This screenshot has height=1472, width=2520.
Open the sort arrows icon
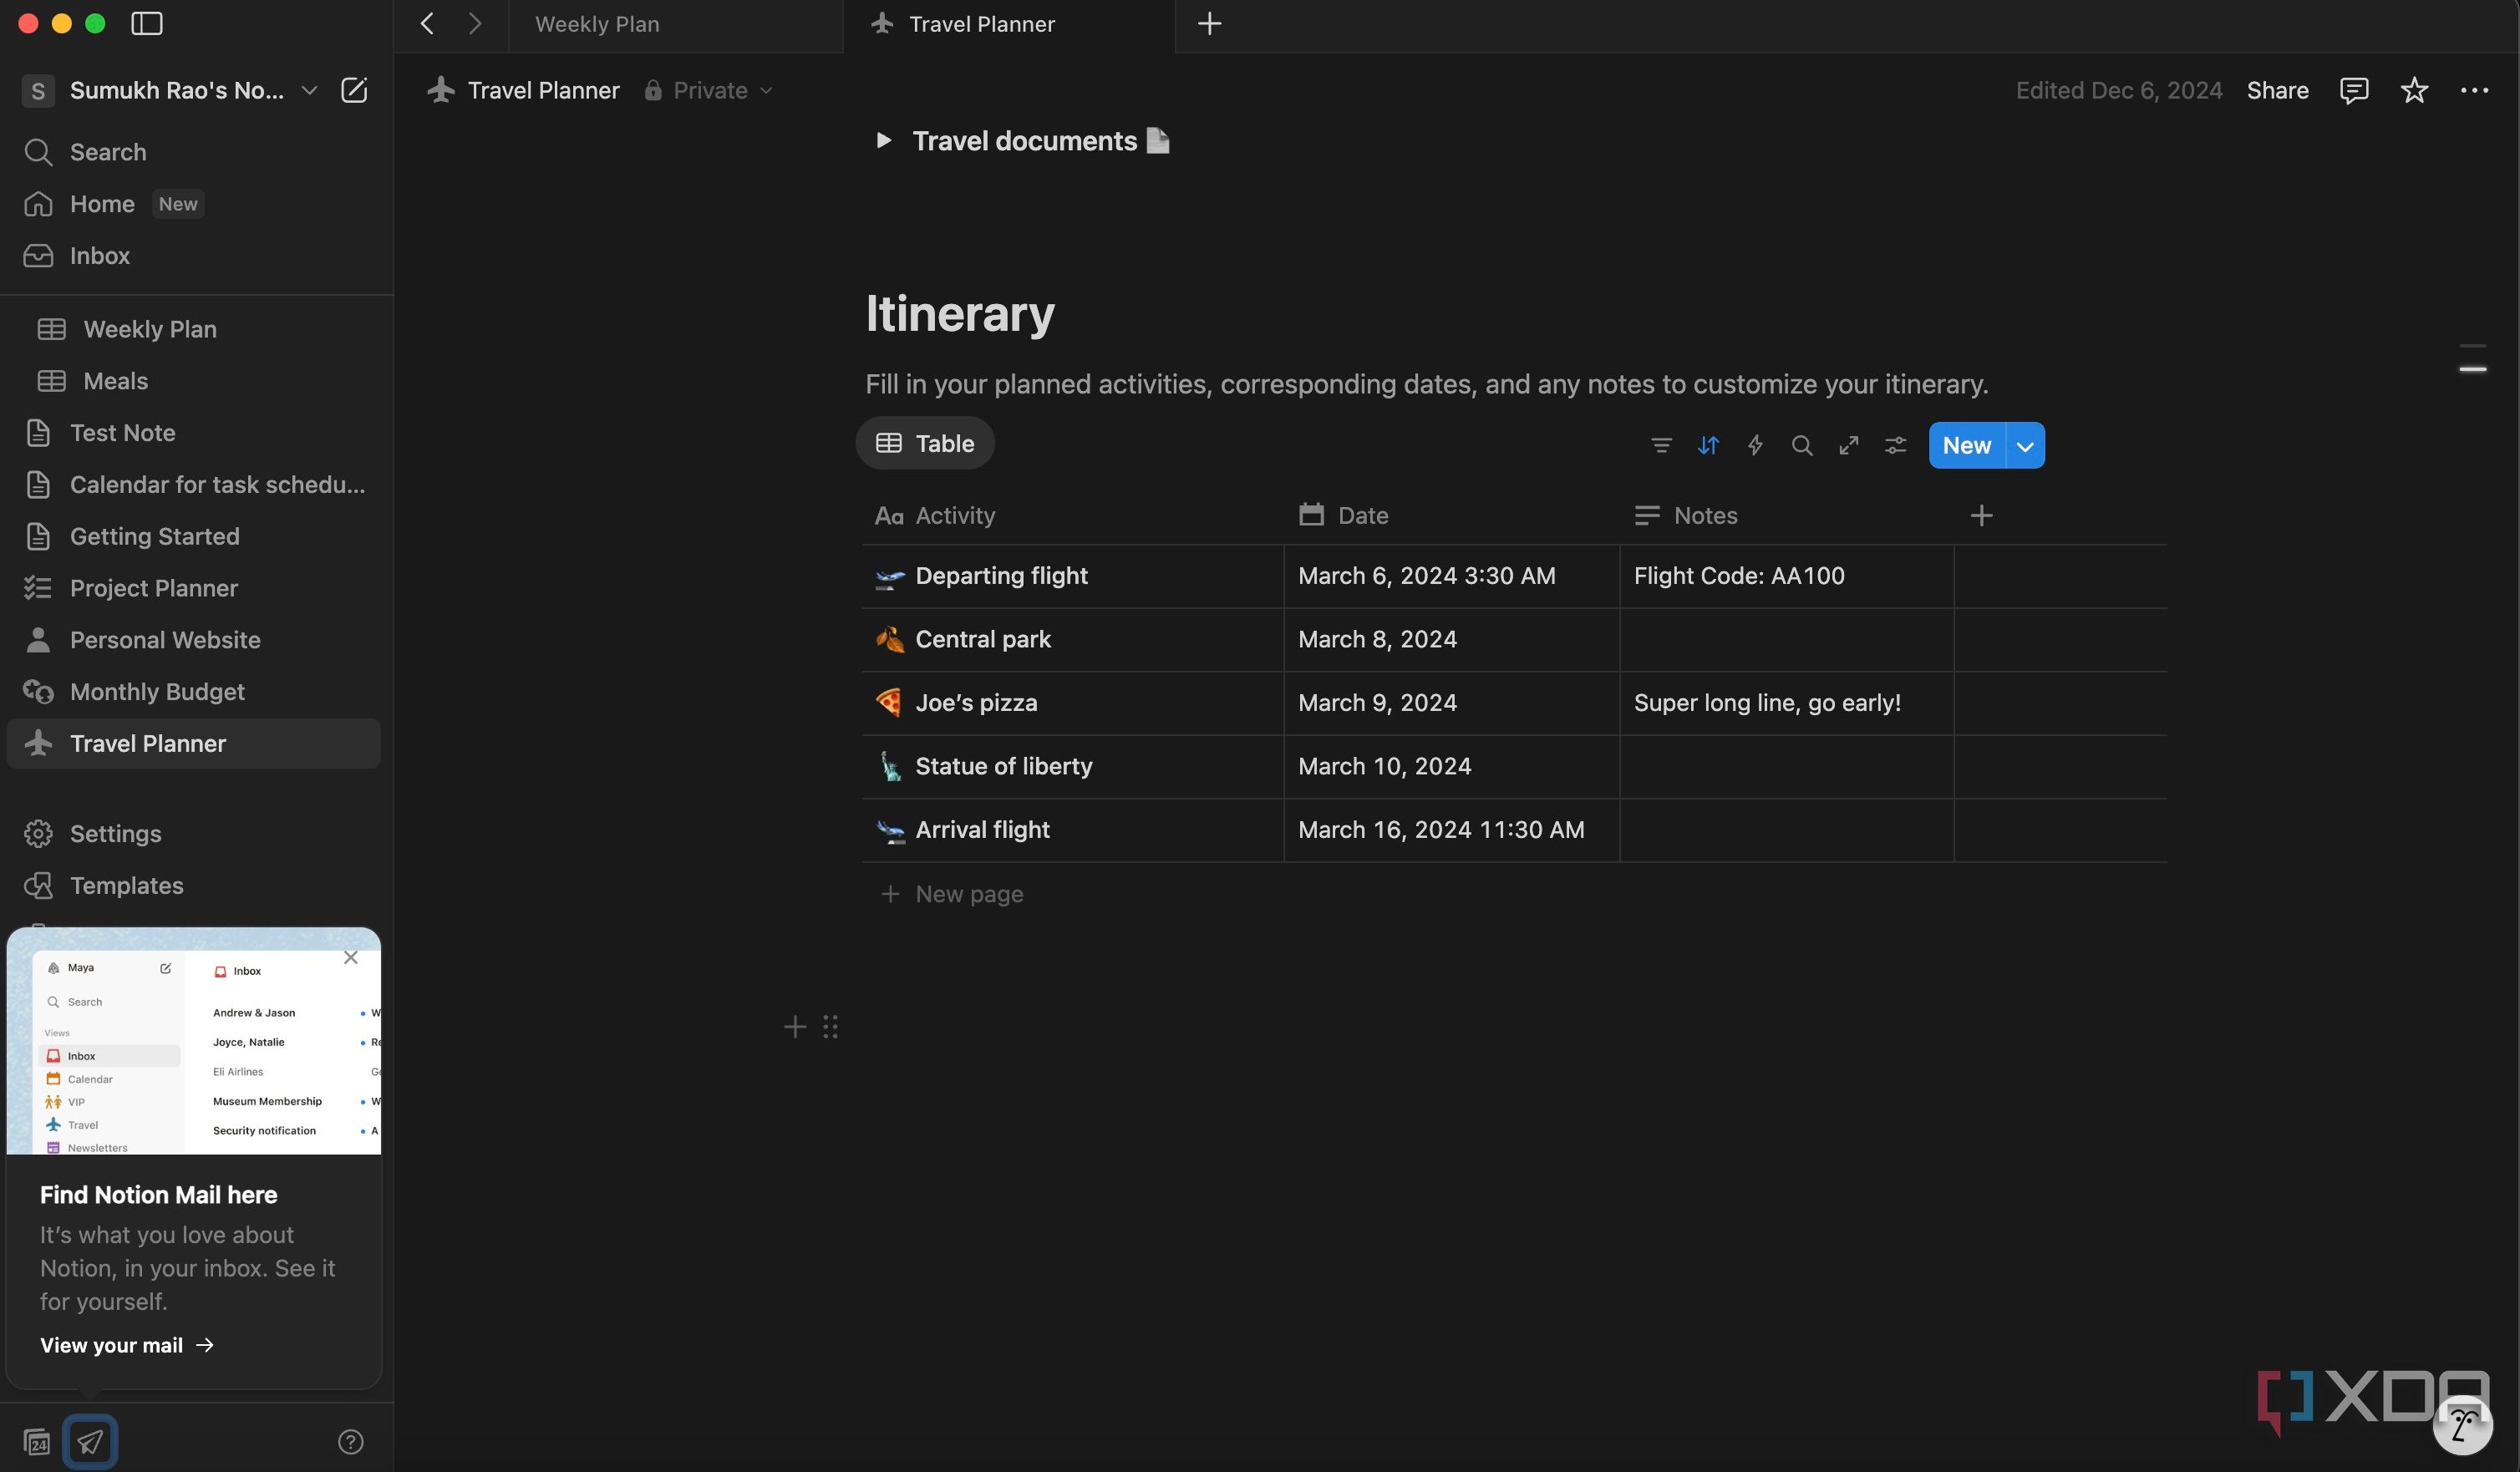[x=1708, y=445]
